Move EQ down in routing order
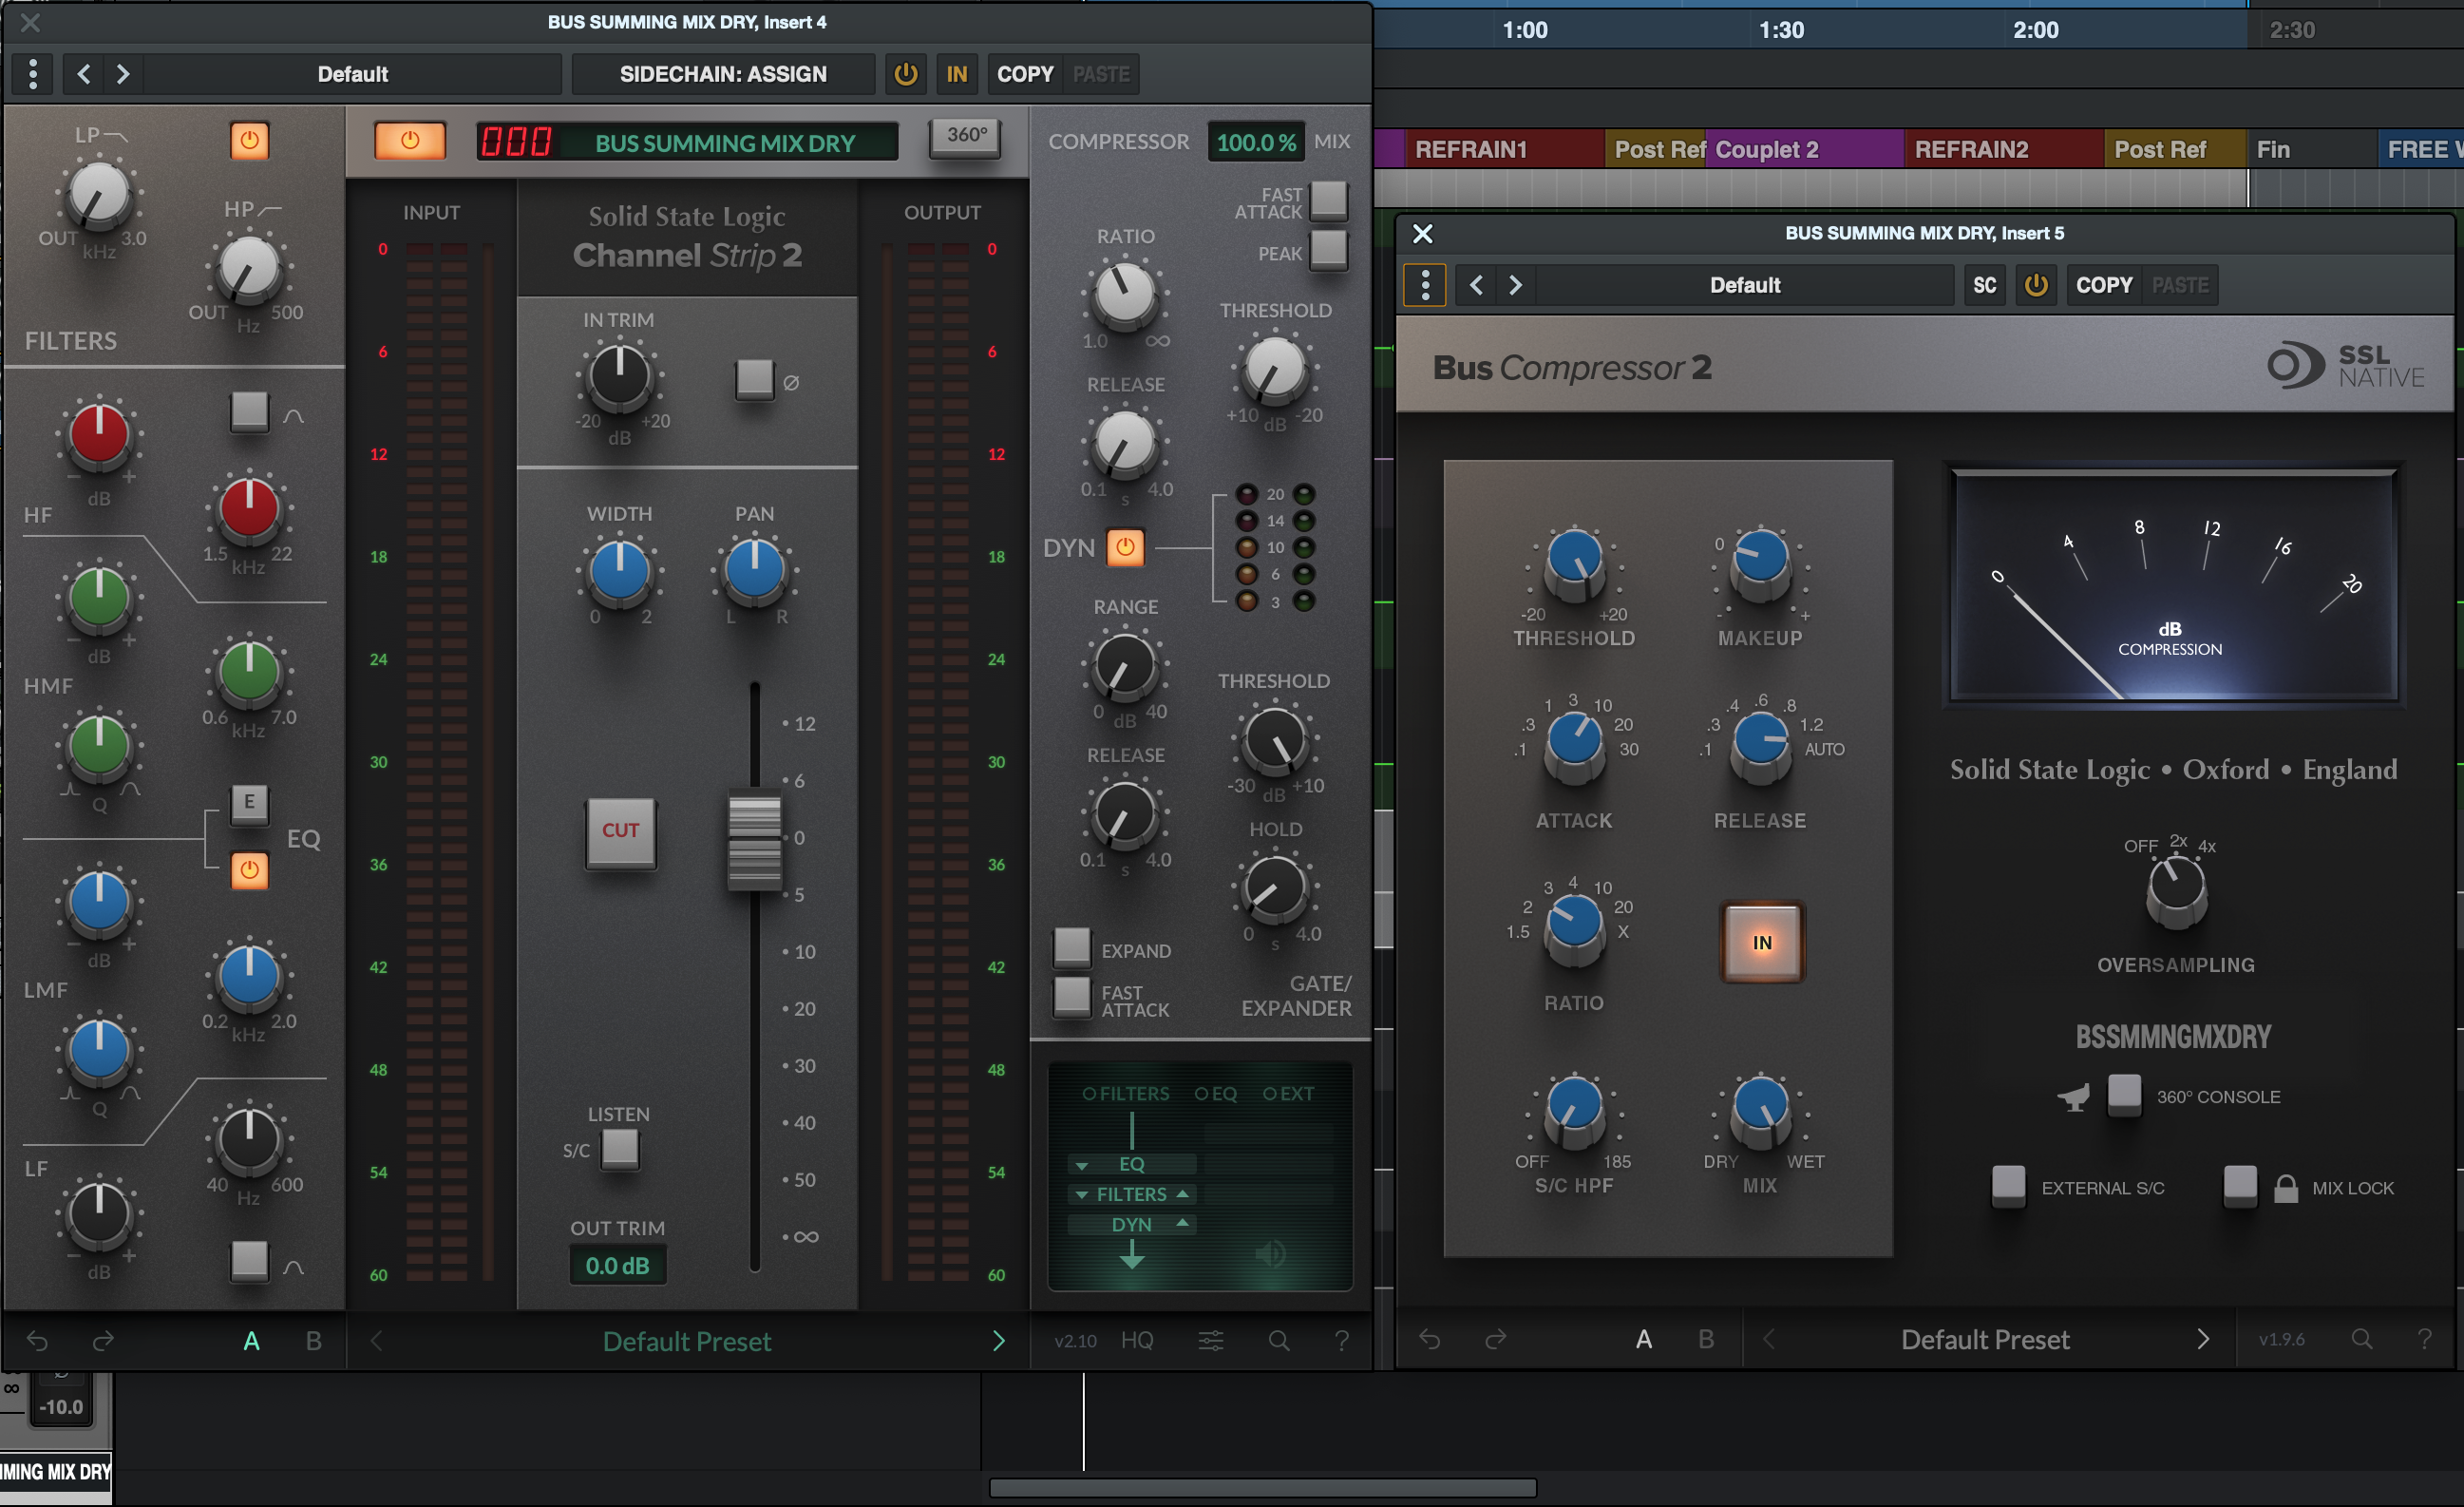This screenshot has width=2464, height=1507. click(1082, 1165)
